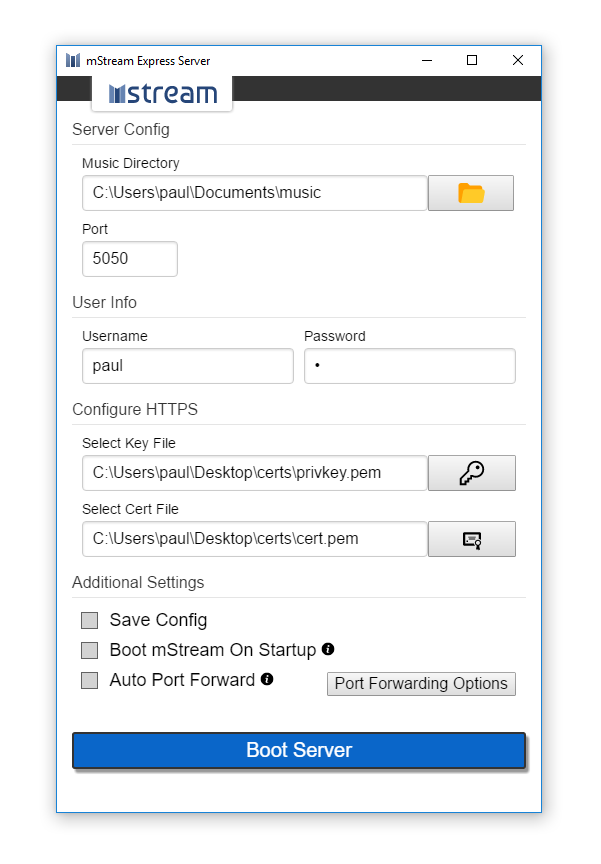
Task: Maximize the mStream Express Server window
Action: point(472,60)
